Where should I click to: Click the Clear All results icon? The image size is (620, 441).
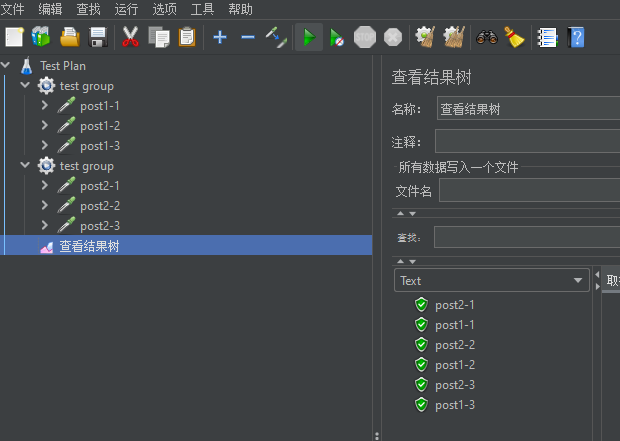[x=454, y=37]
